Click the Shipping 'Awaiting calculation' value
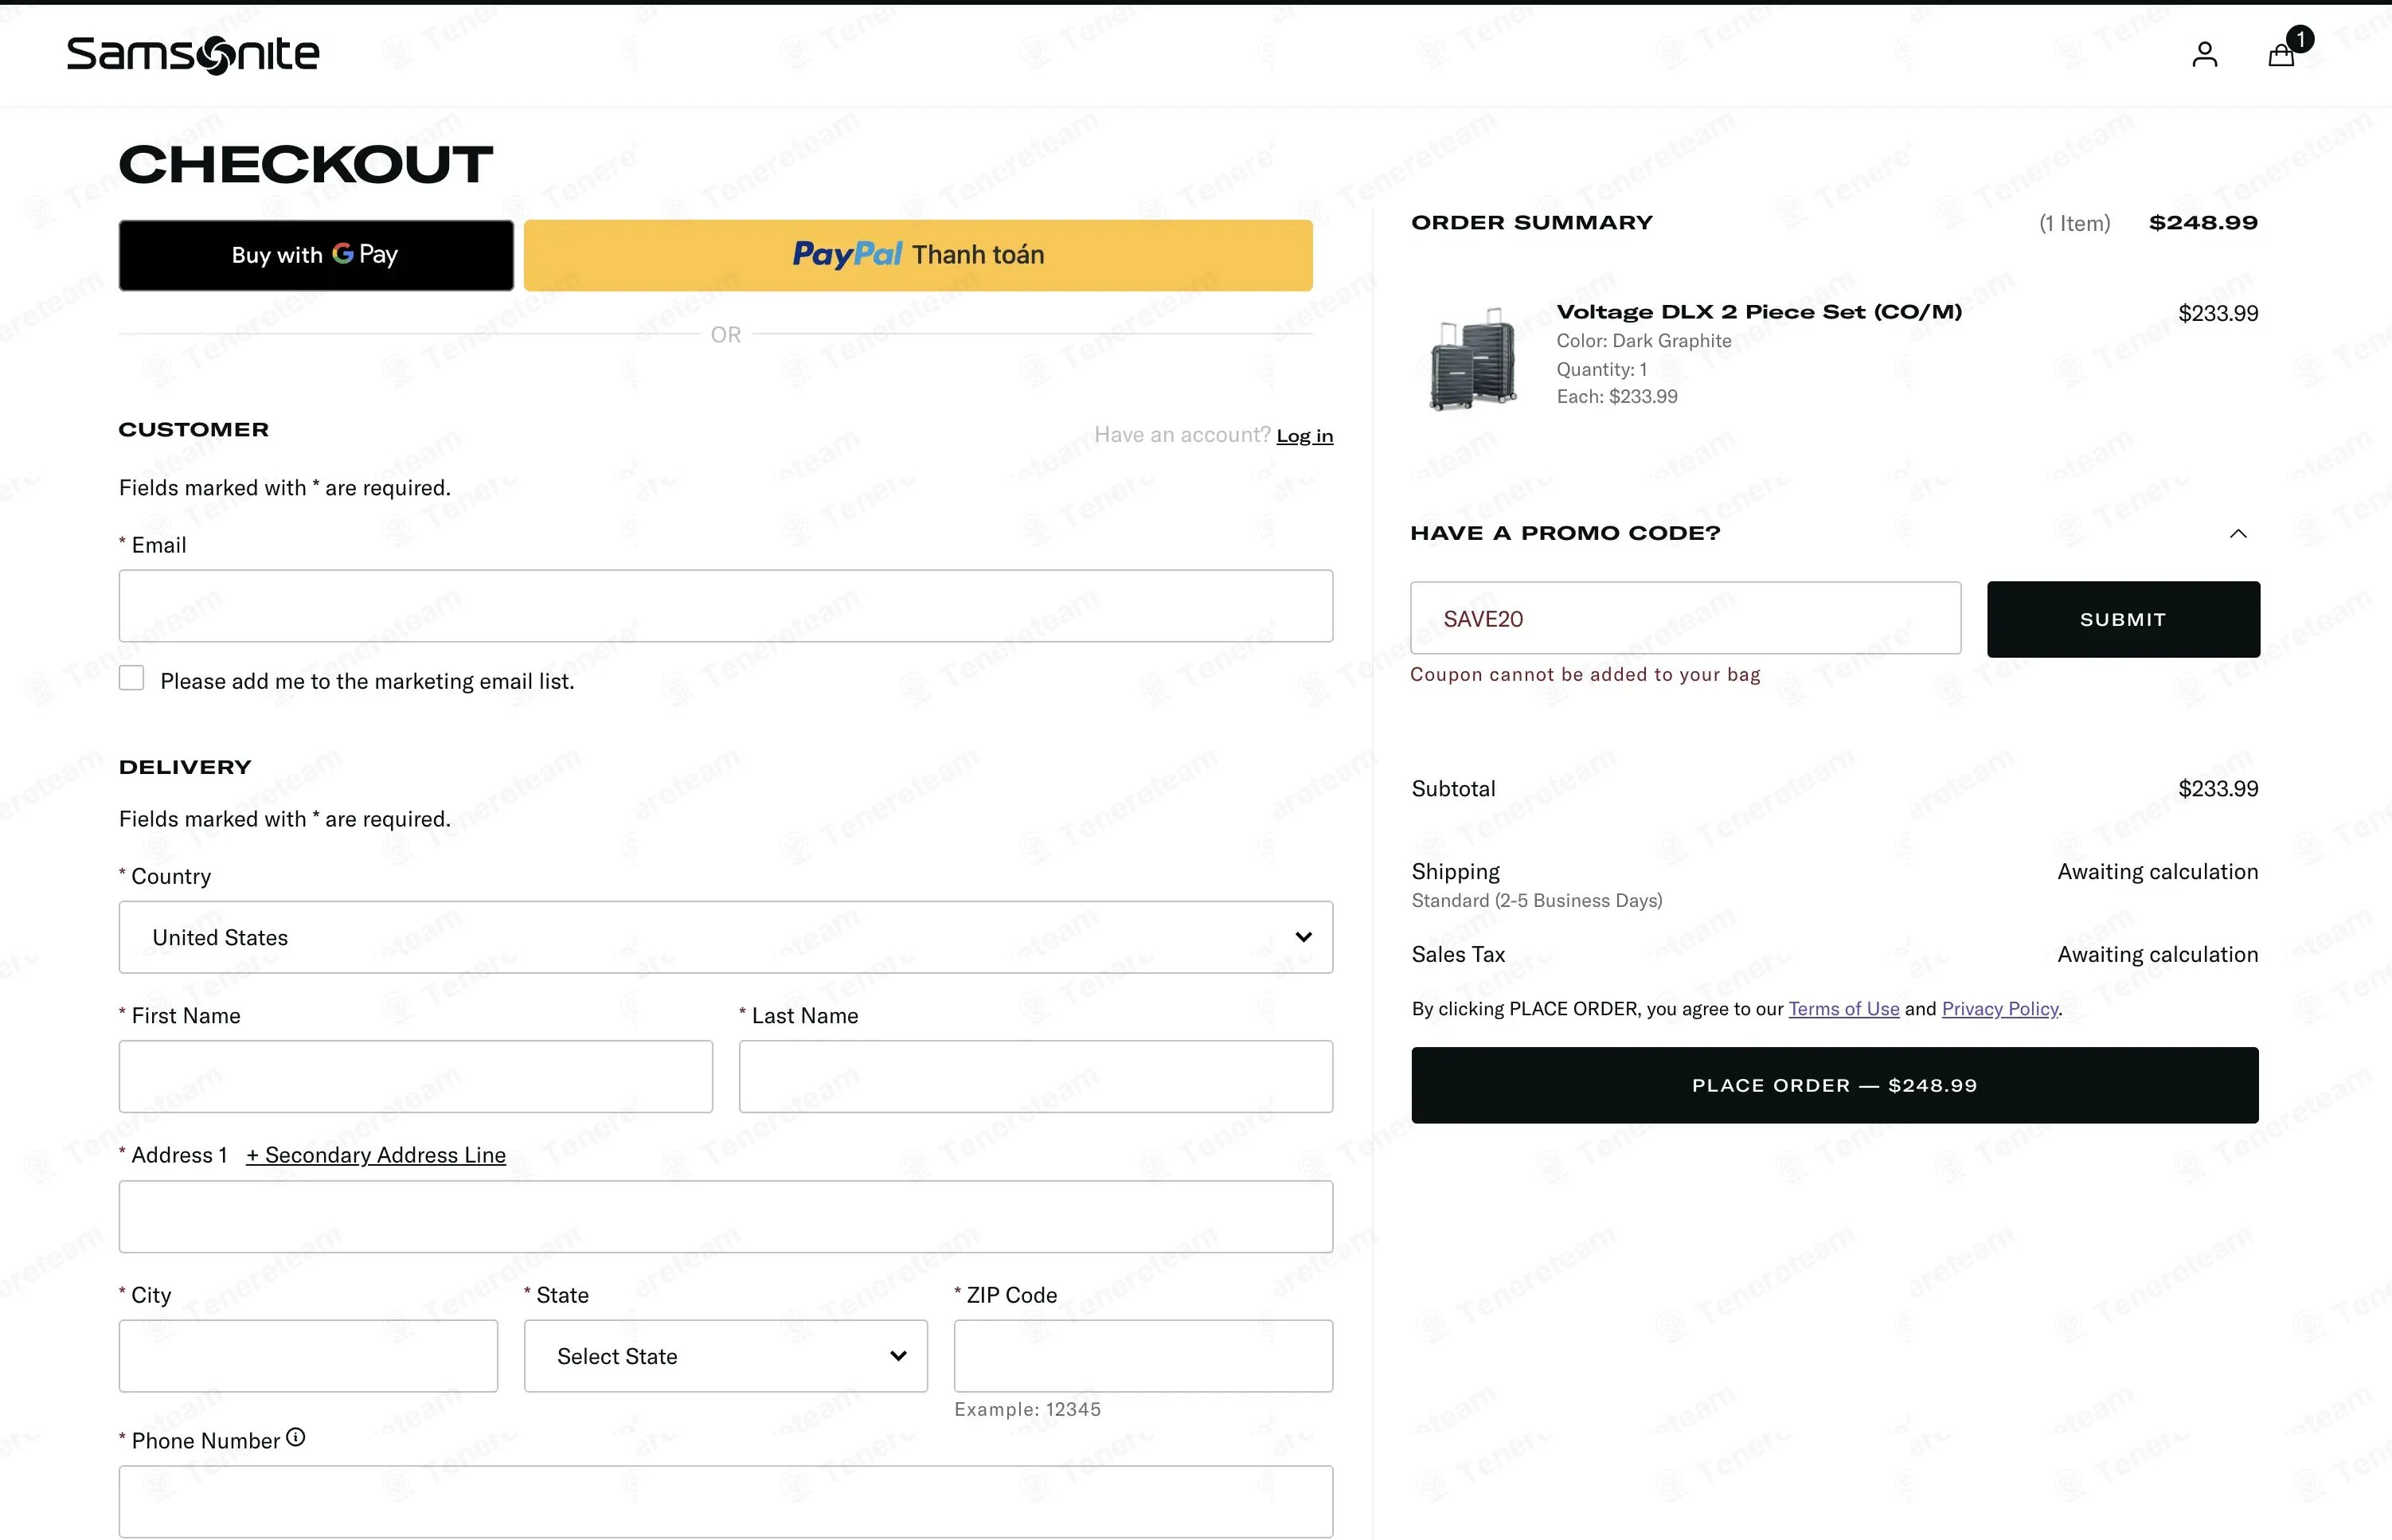Image resolution: width=2392 pixels, height=1540 pixels. (x=2158, y=872)
